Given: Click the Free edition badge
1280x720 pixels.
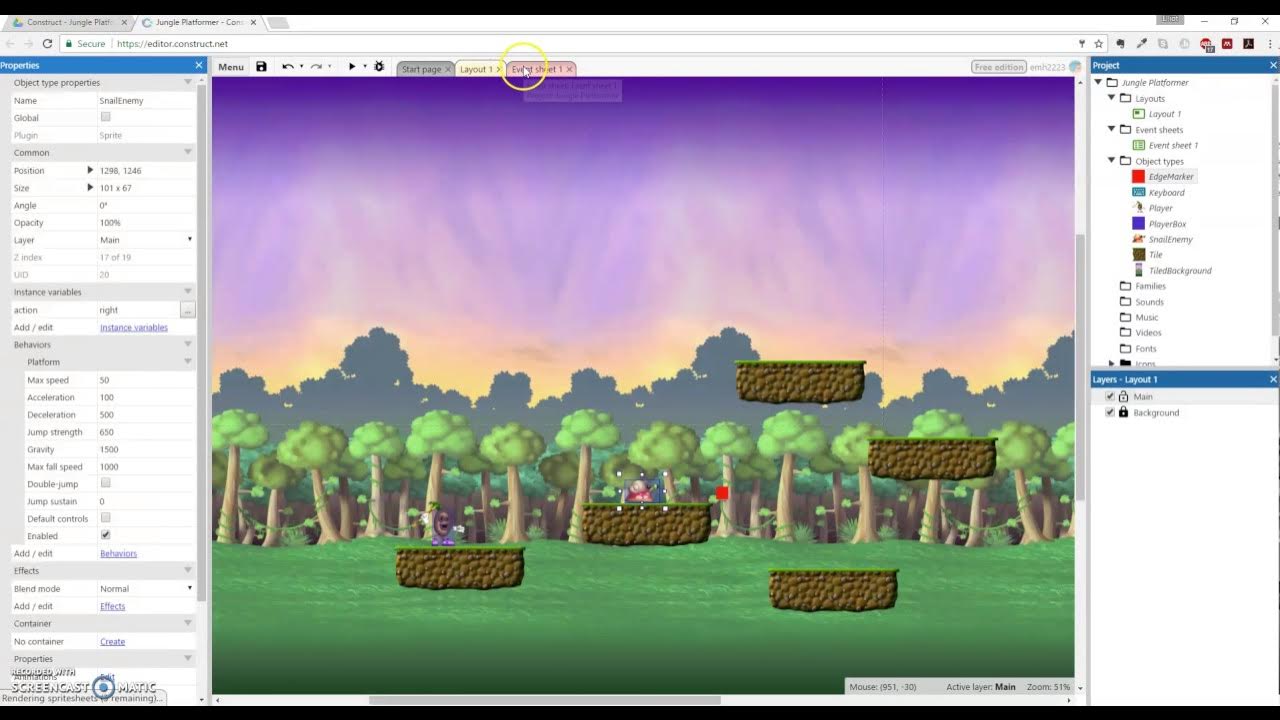Looking at the screenshot, I should (999, 67).
